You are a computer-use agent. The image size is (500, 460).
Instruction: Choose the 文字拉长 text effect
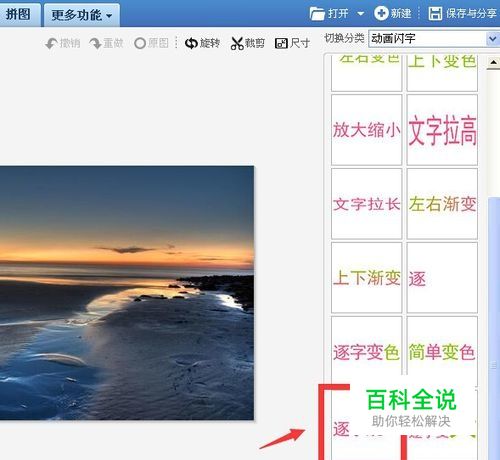[366, 204]
